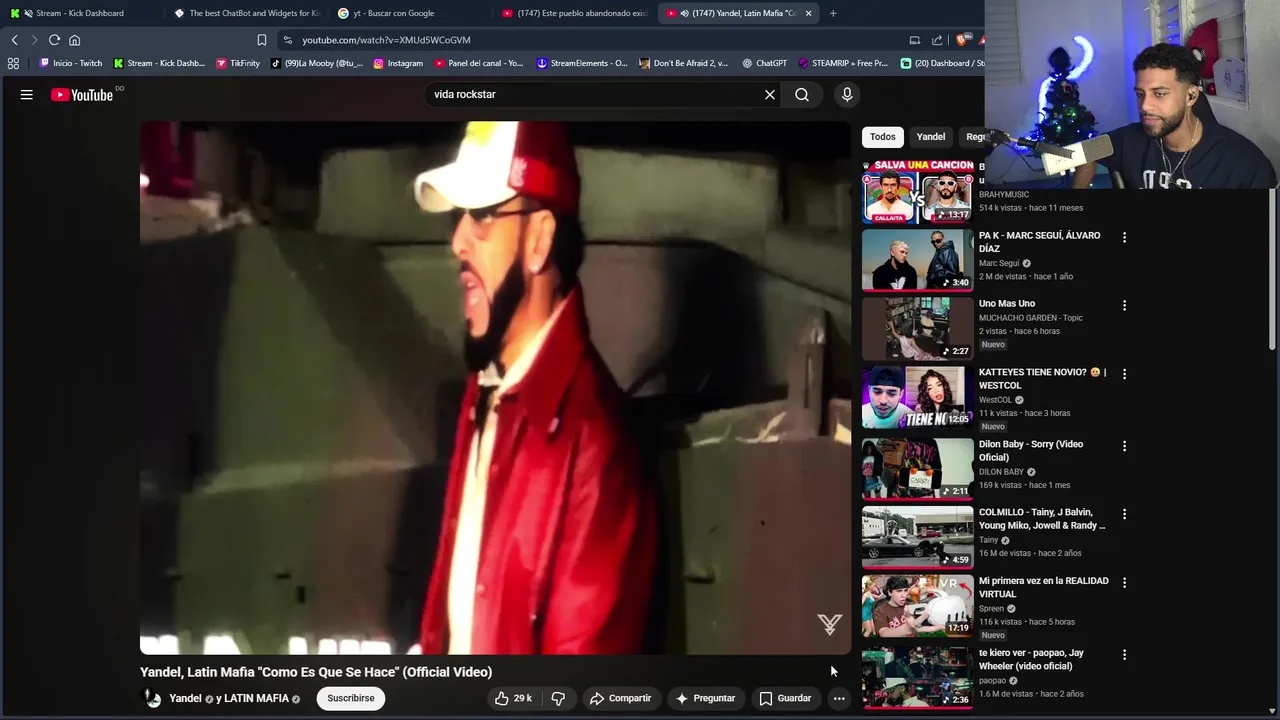Clear the search box with the X
The image size is (1280, 720).
[x=770, y=94]
